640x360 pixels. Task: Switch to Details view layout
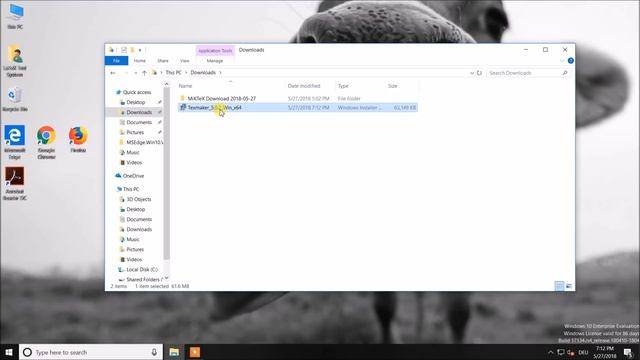point(559,286)
